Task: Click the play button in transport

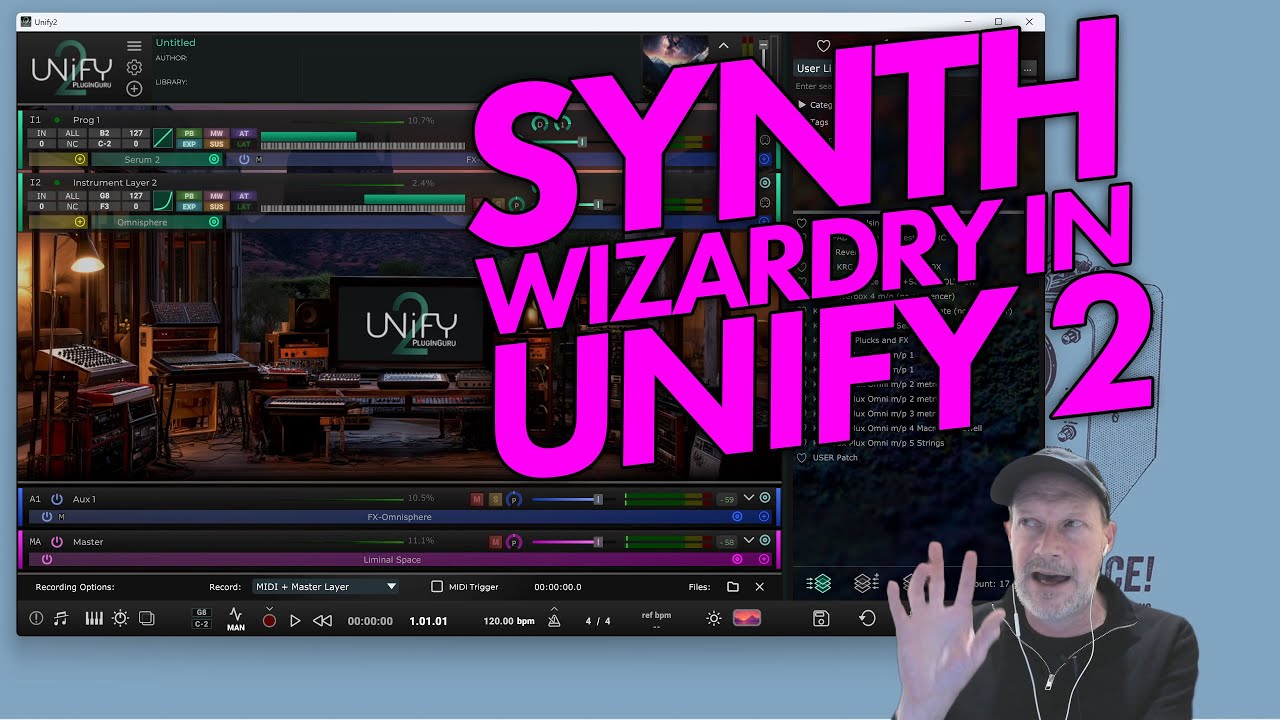Action: [295, 621]
